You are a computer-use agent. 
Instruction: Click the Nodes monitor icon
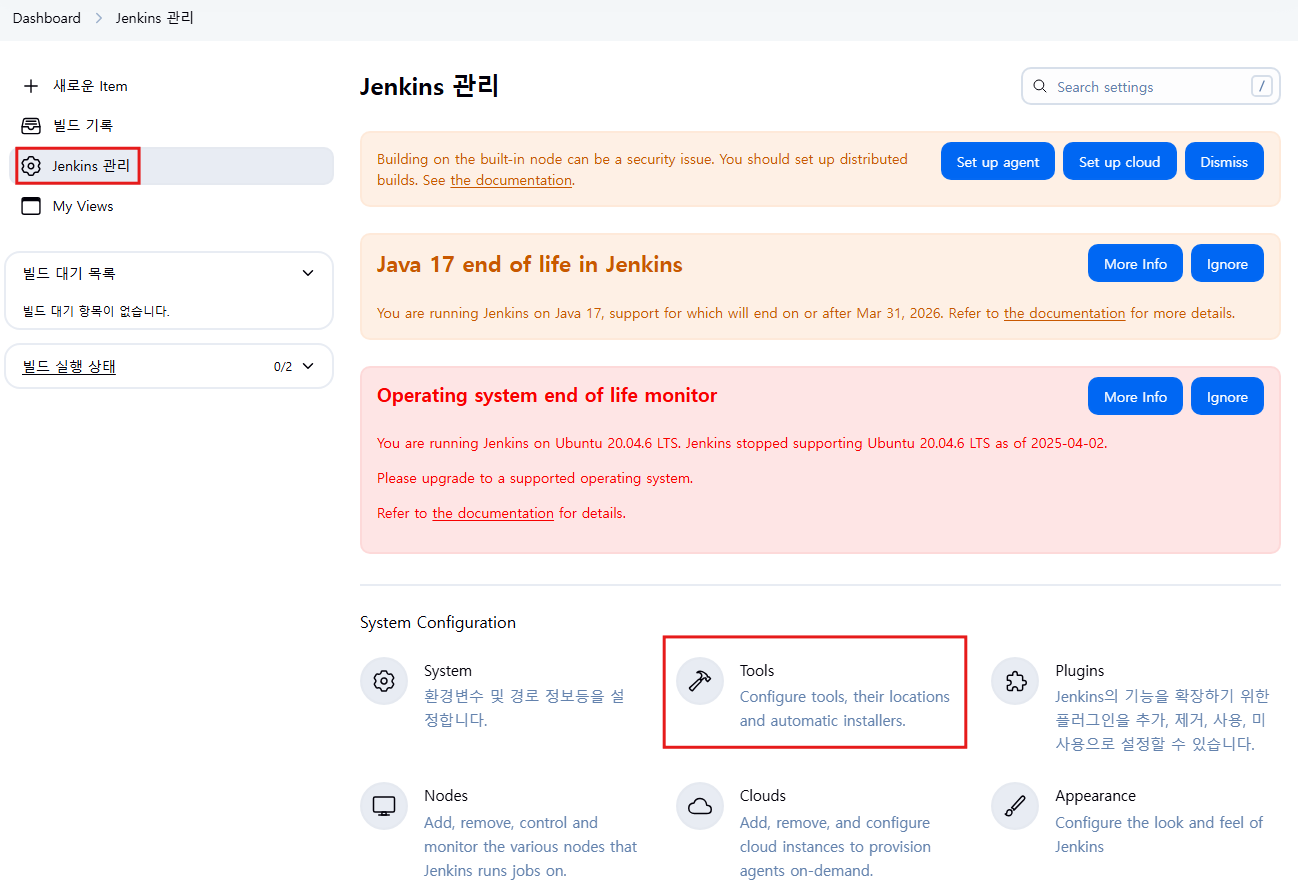click(x=384, y=806)
